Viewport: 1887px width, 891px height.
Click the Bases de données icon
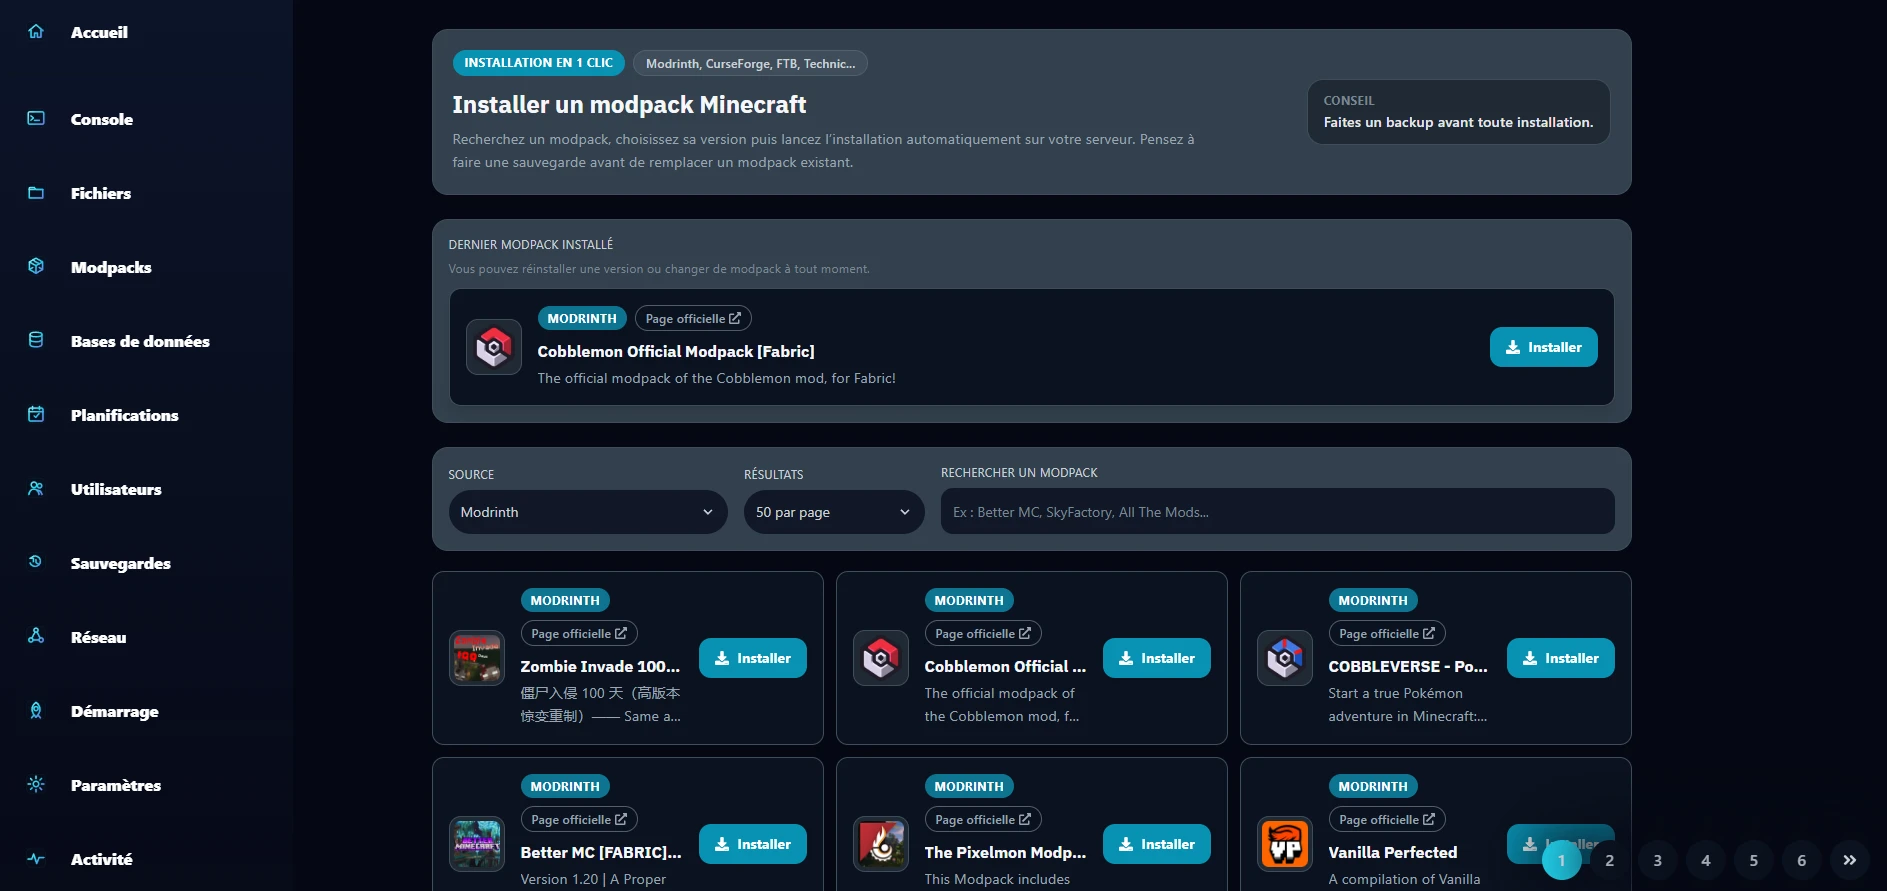(x=36, y=340)
